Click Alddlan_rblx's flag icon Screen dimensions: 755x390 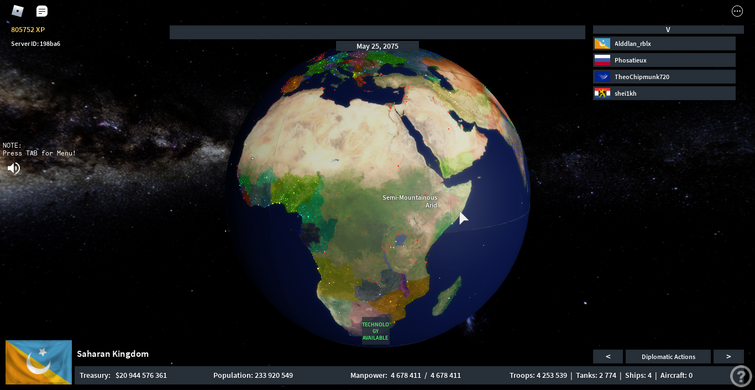click(x=602, y=44)
